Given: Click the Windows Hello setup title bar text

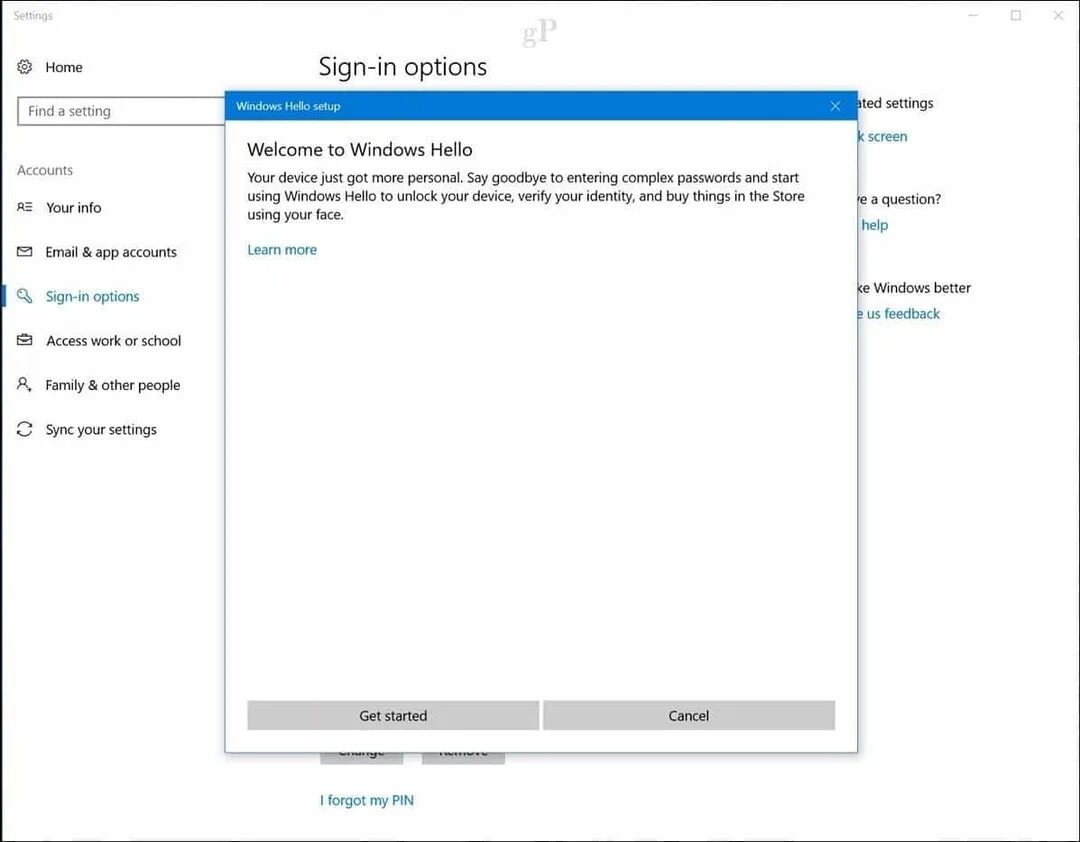Looking at the screenshot, I should click(288, 106).
